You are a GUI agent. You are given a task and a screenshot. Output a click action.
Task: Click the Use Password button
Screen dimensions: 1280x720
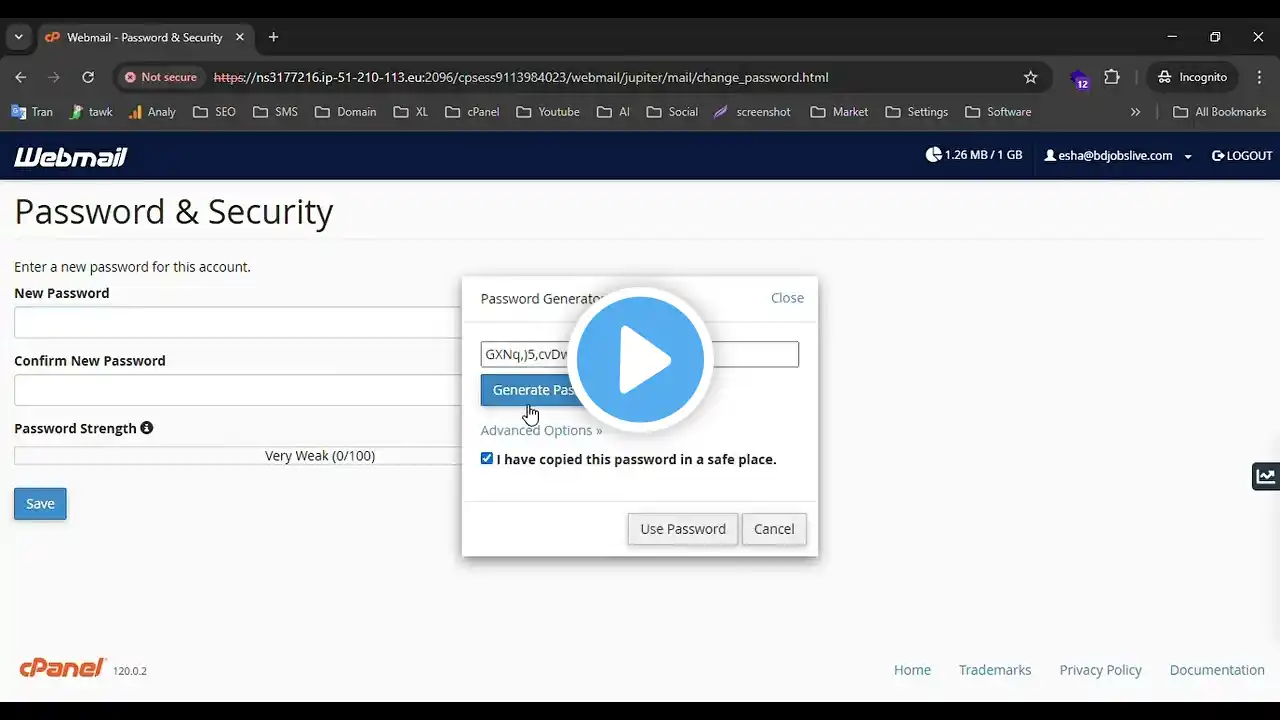pyautogui.click(x=683, y=529)
